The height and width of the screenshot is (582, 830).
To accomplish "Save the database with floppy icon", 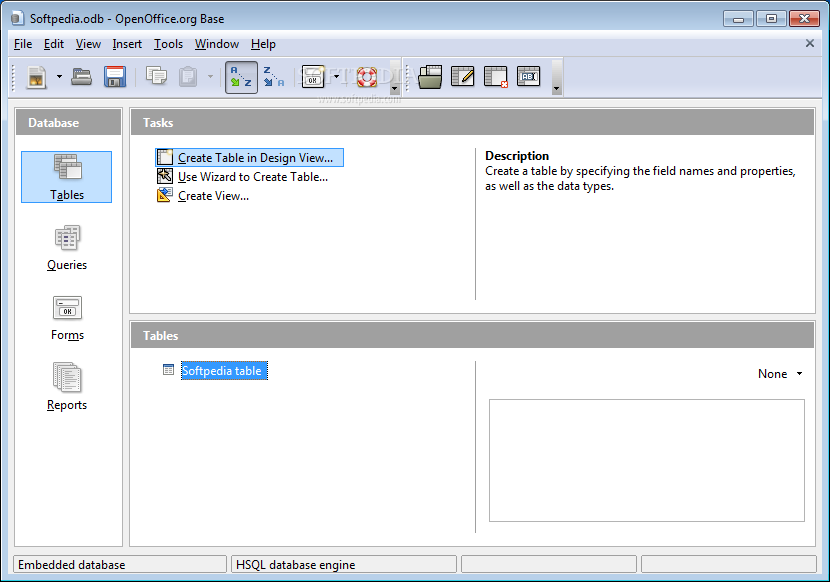I will click(x=115, y=77).
